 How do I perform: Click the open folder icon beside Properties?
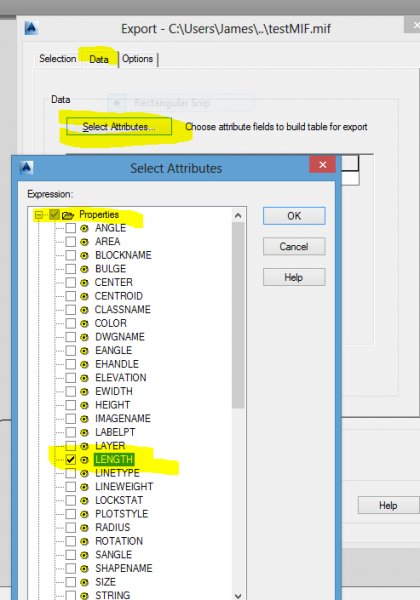point(68,215)
